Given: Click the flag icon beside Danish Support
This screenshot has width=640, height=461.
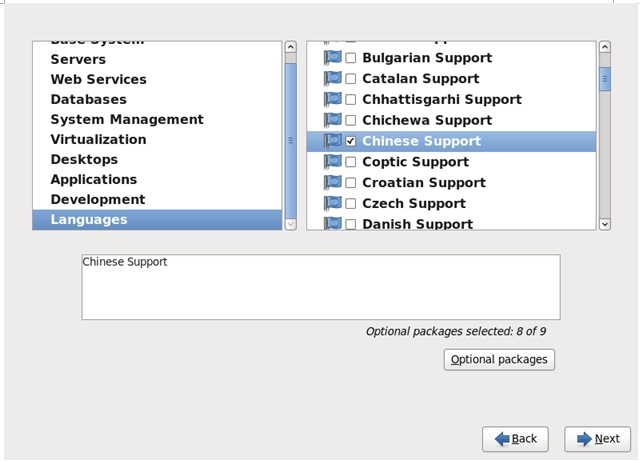Looking at the screenshot, I should 332,224.
